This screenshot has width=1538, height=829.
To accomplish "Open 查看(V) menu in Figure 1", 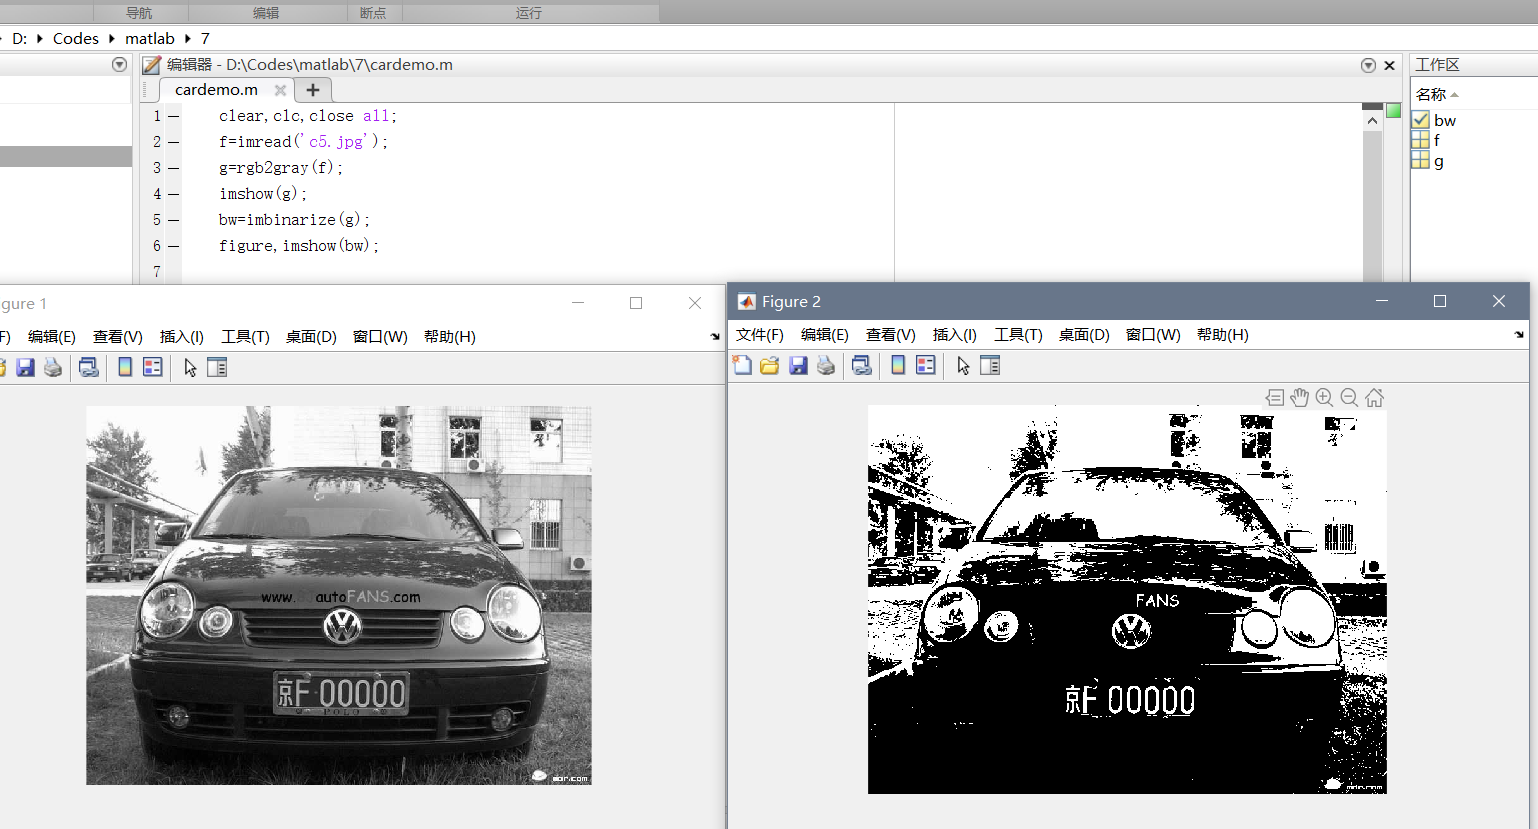I will pos(118,337).
